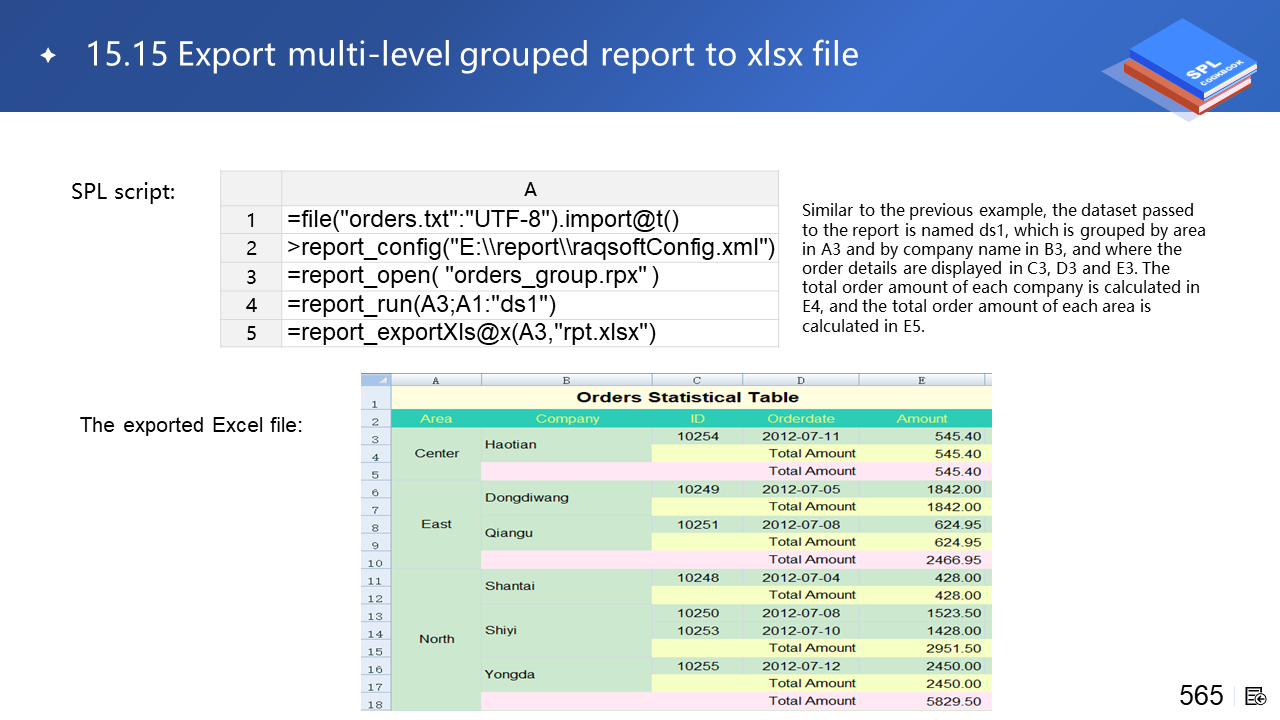
Task: Select Excel column D header
Action: pyautogui.click(x=800, y=380)
